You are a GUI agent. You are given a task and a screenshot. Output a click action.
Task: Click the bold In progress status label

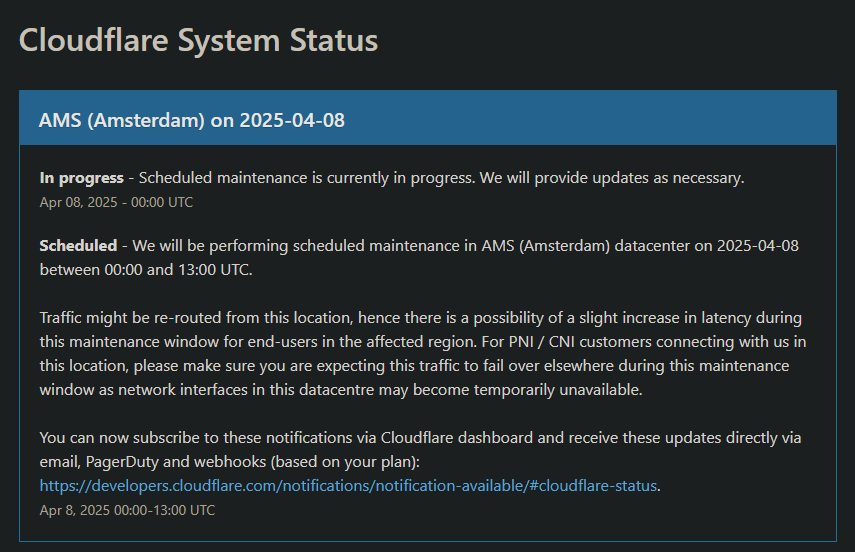pos(81,178)
